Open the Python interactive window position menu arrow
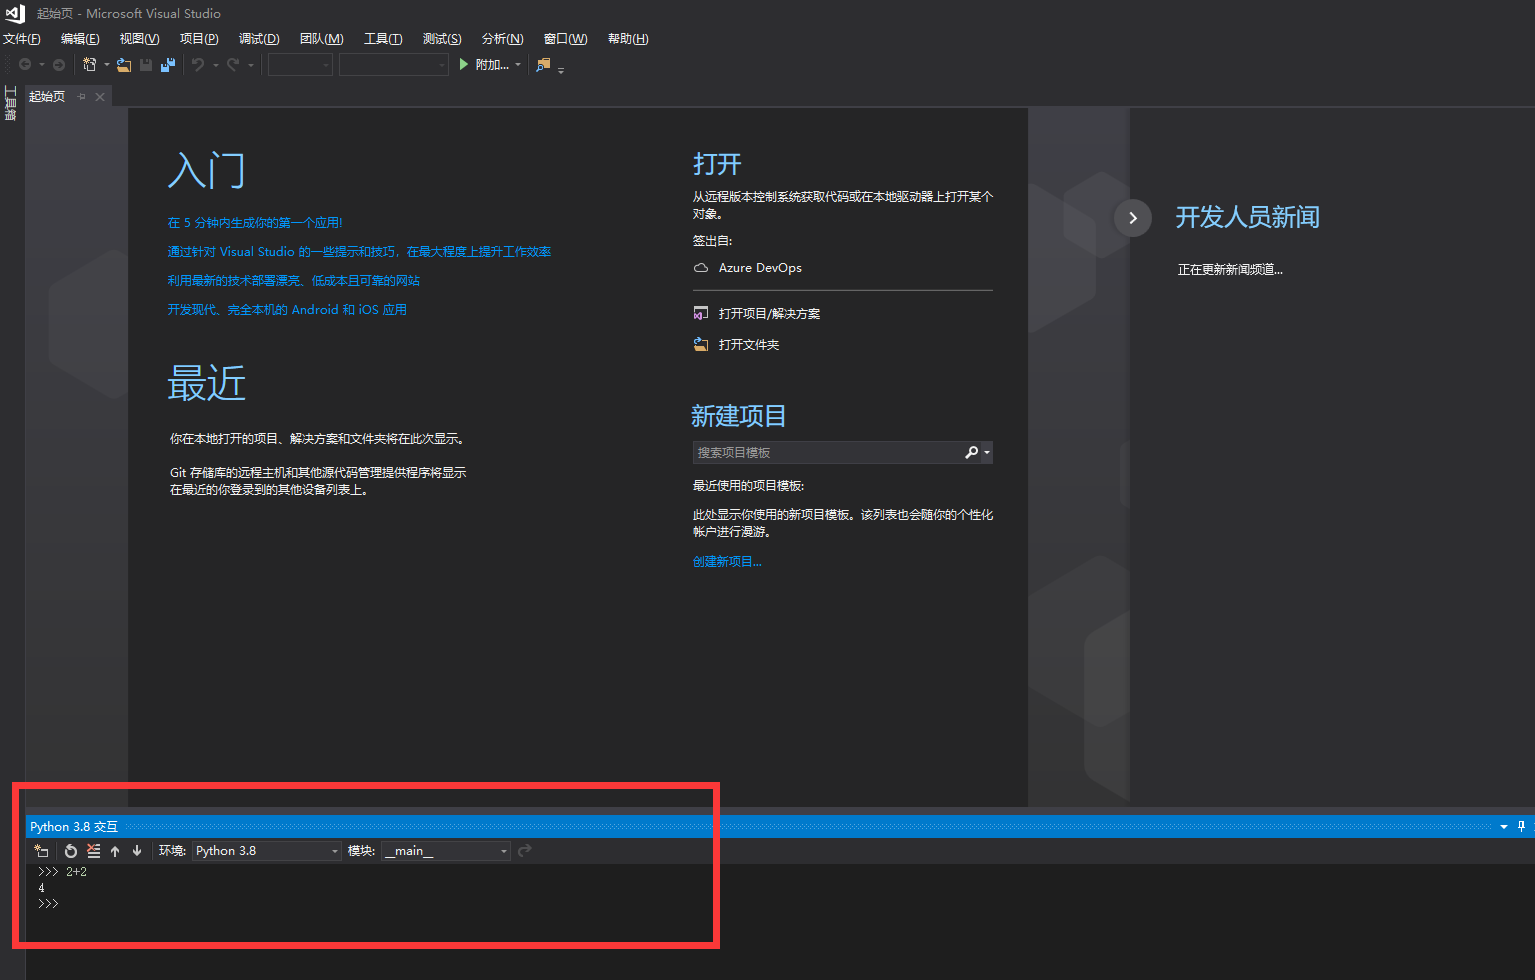This screenshot has width=1535, height=980. coord(1504,827)
